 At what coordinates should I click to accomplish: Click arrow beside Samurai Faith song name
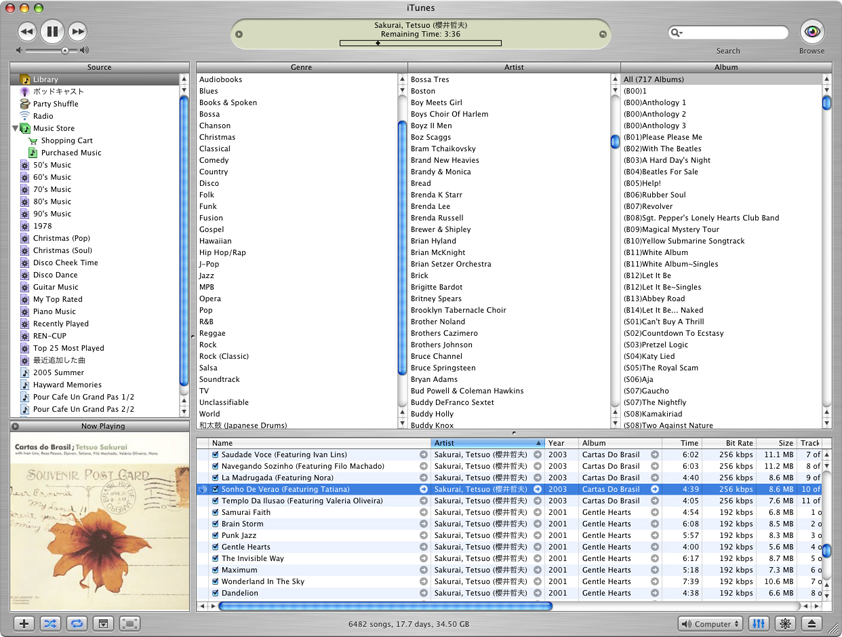(424, 512)
